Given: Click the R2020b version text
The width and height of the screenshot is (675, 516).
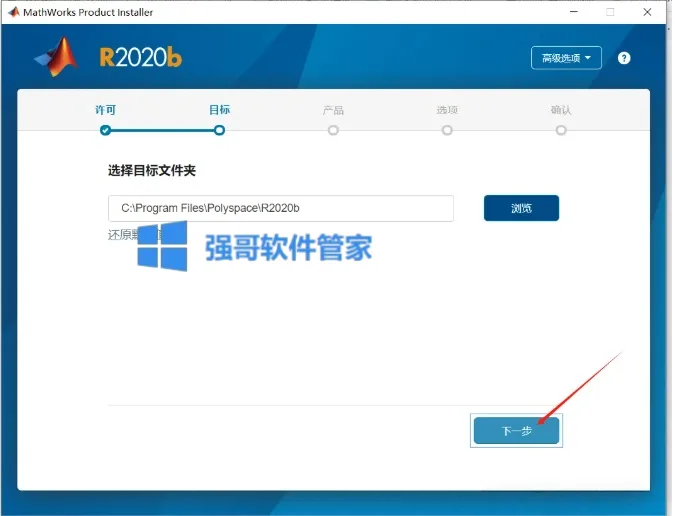Looking at the screenshot, I should (141, 58).
